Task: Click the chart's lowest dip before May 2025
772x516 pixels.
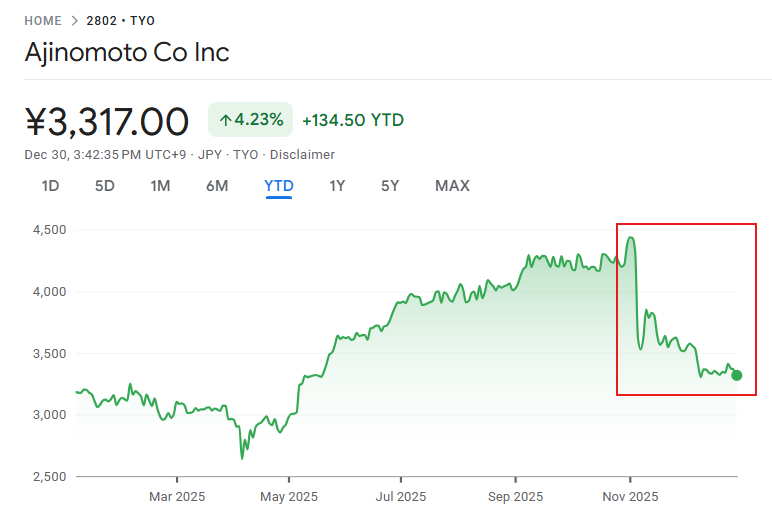Action: tap(242, 458)
